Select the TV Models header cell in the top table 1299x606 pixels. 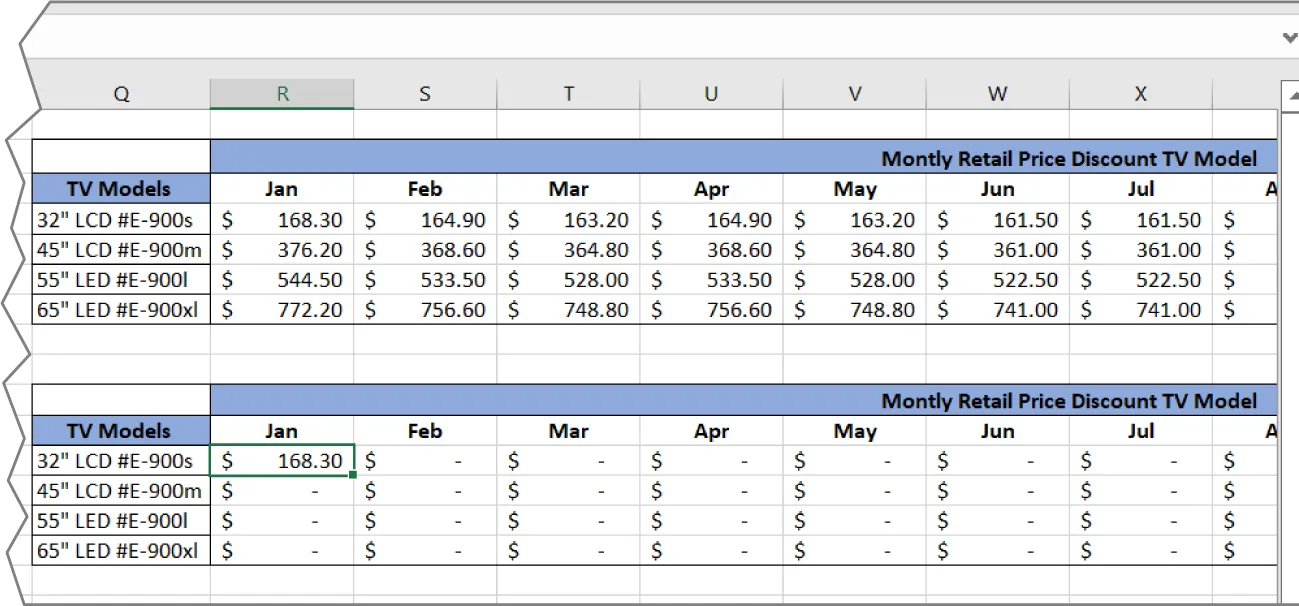pos(121,189)
